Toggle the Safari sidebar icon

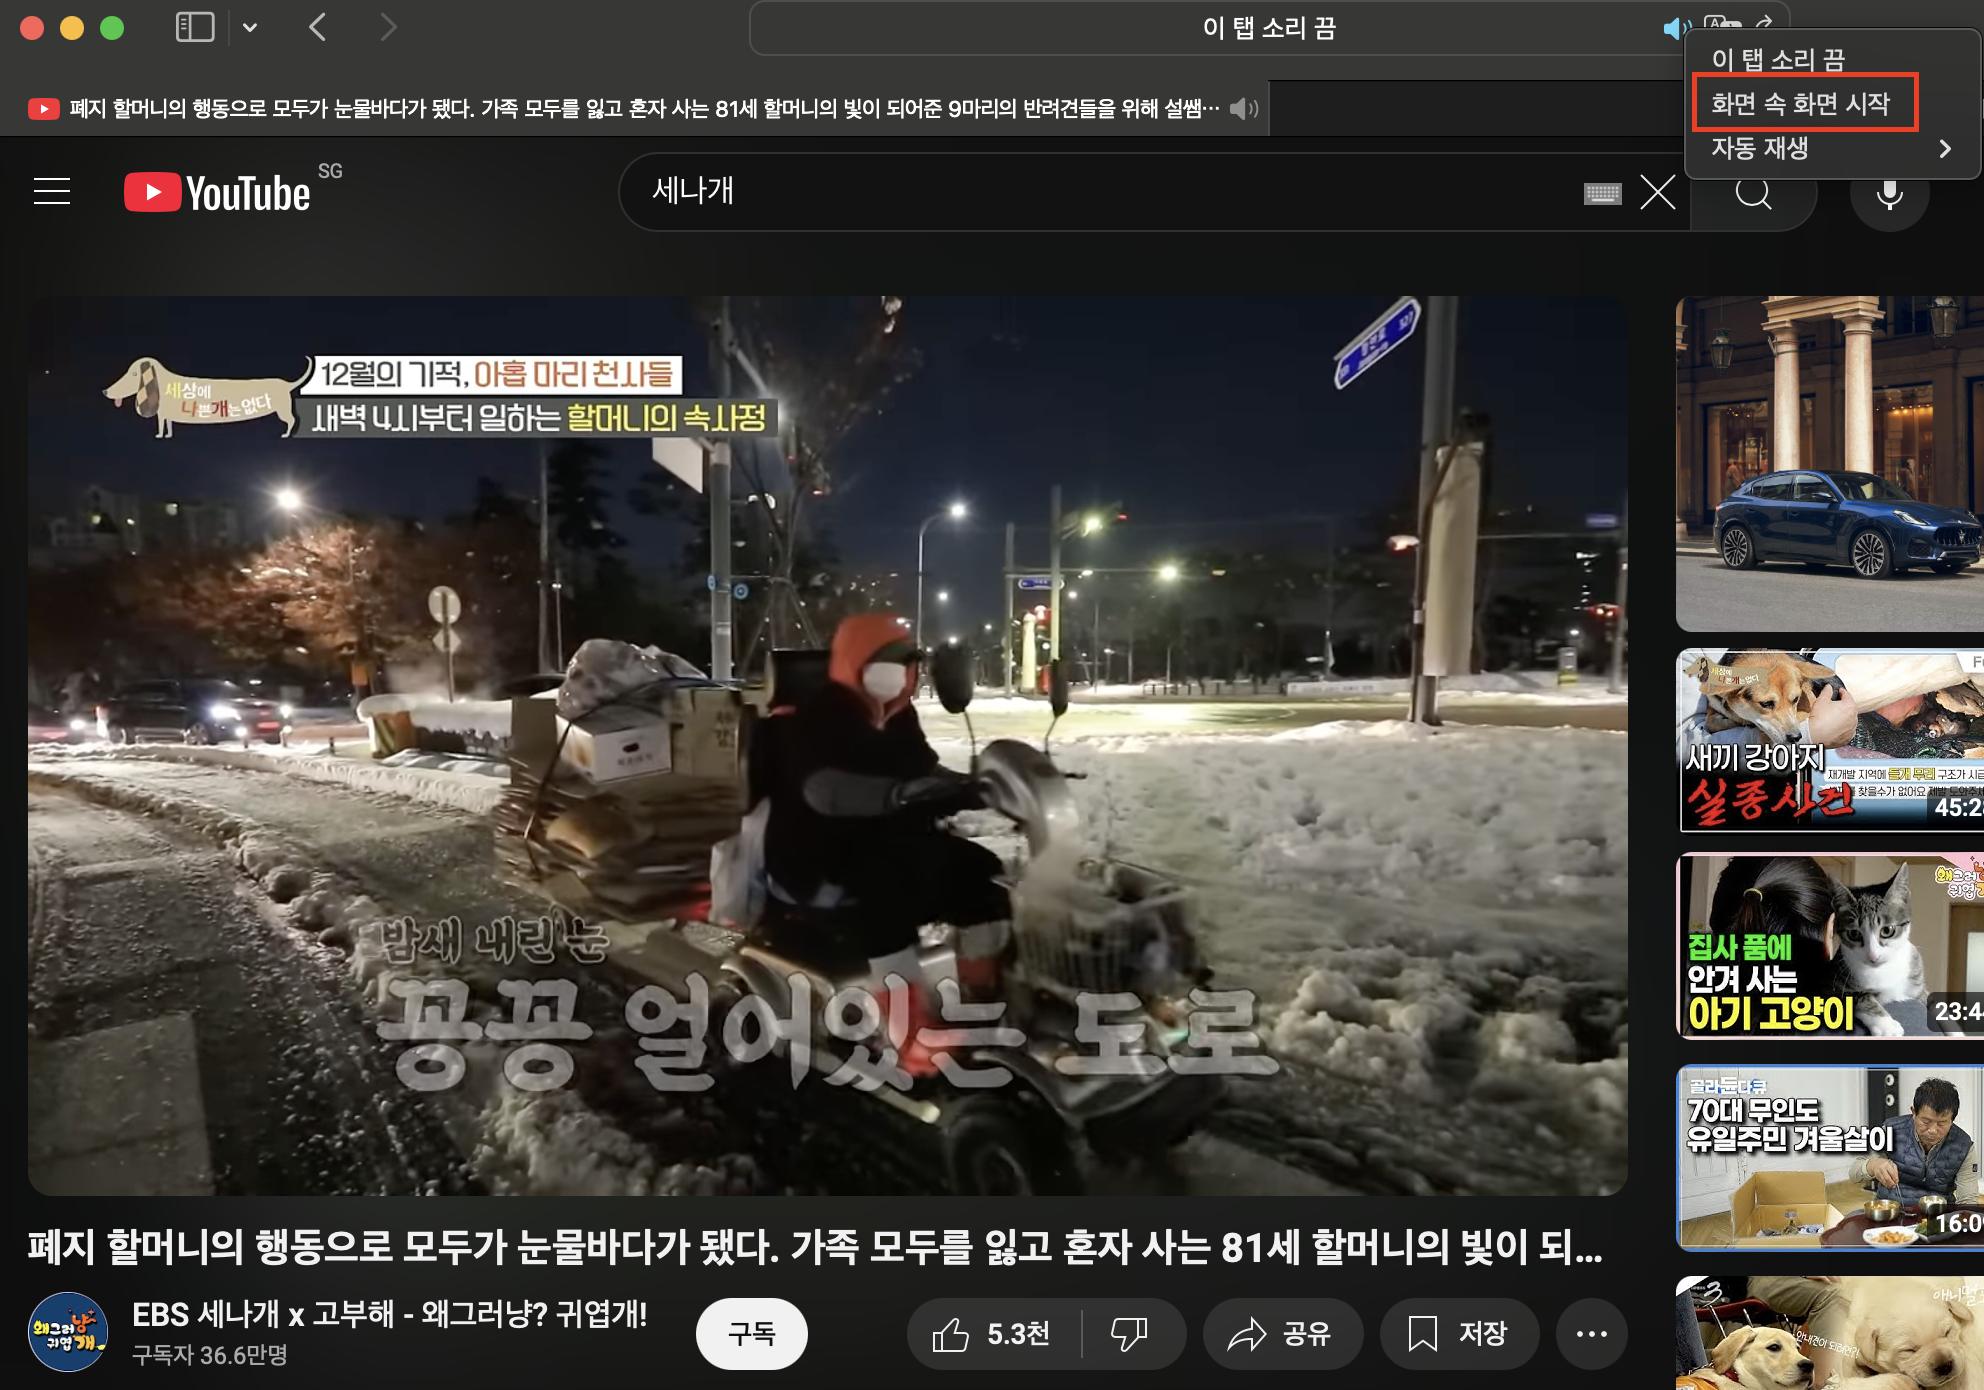(x=195, y=27)
